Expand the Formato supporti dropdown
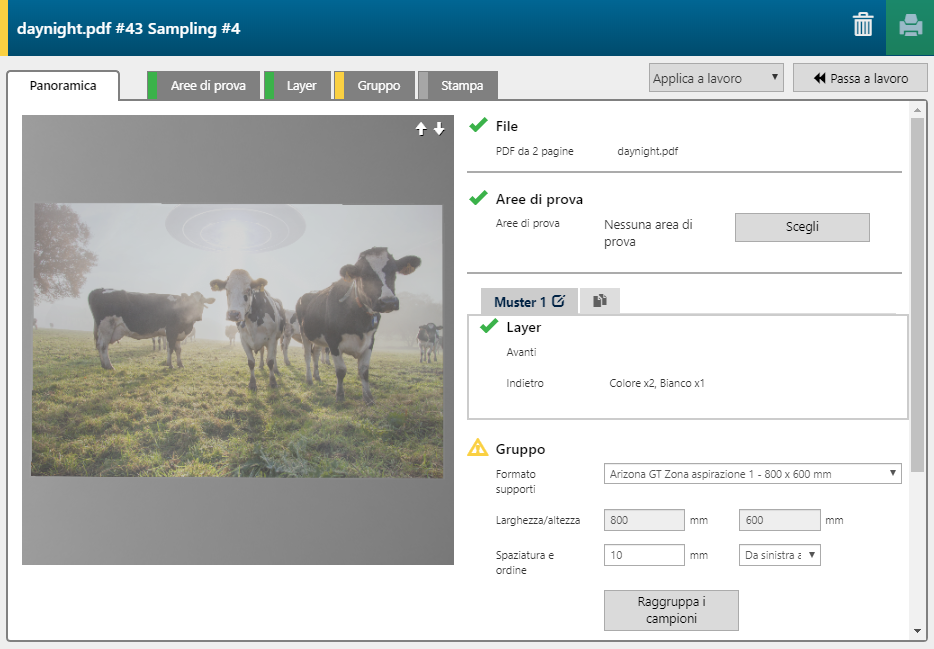The image size is (934, 649). click(x=752, y=474)
